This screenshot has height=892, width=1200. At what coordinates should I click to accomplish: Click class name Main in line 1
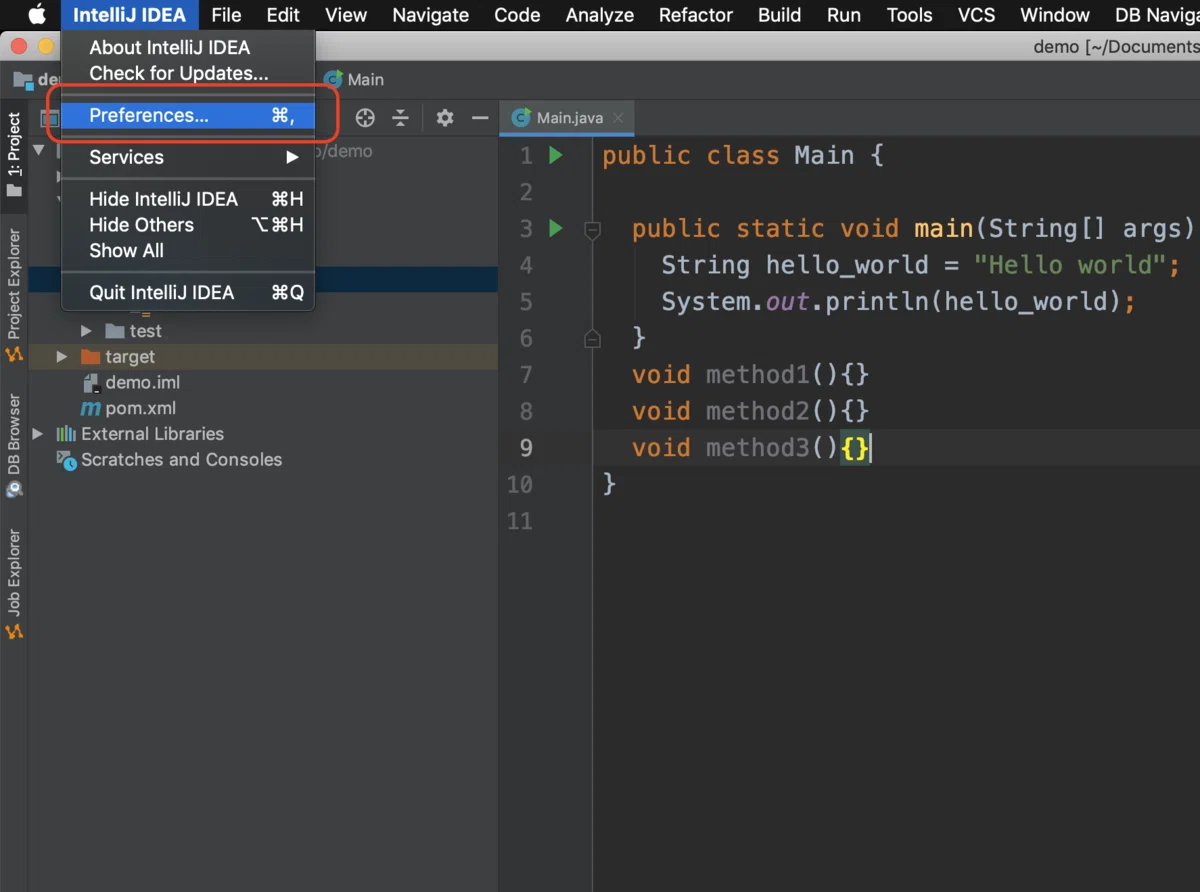[824, 156]
